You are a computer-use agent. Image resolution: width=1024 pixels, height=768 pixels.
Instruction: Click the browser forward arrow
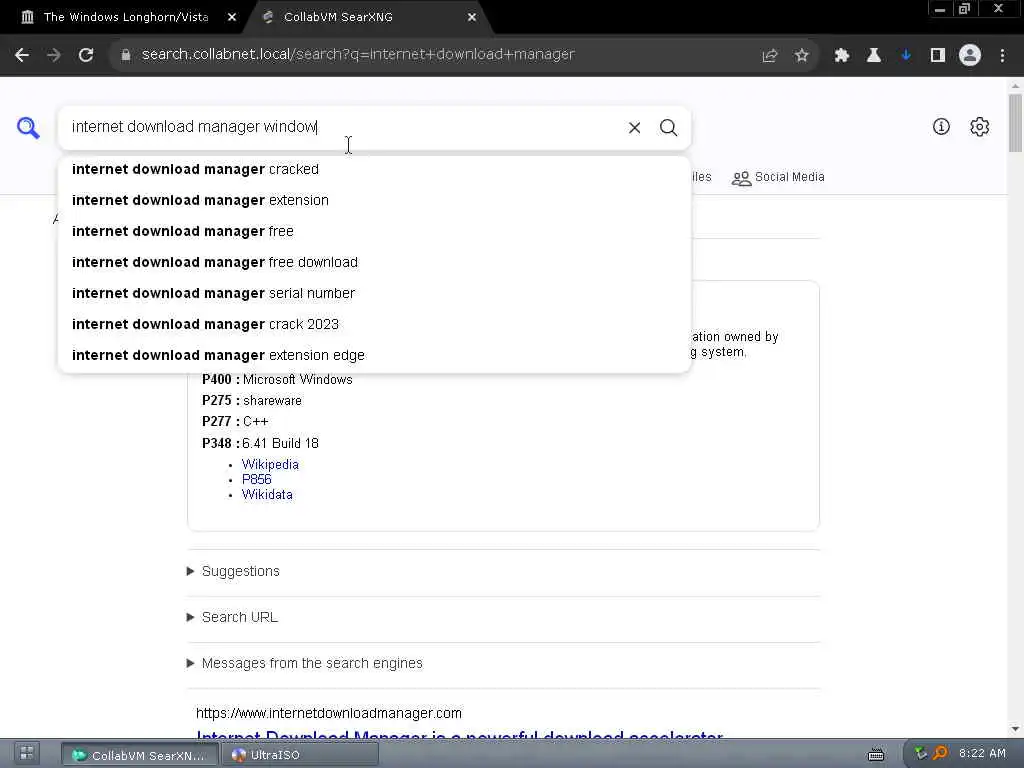(54, 55)
